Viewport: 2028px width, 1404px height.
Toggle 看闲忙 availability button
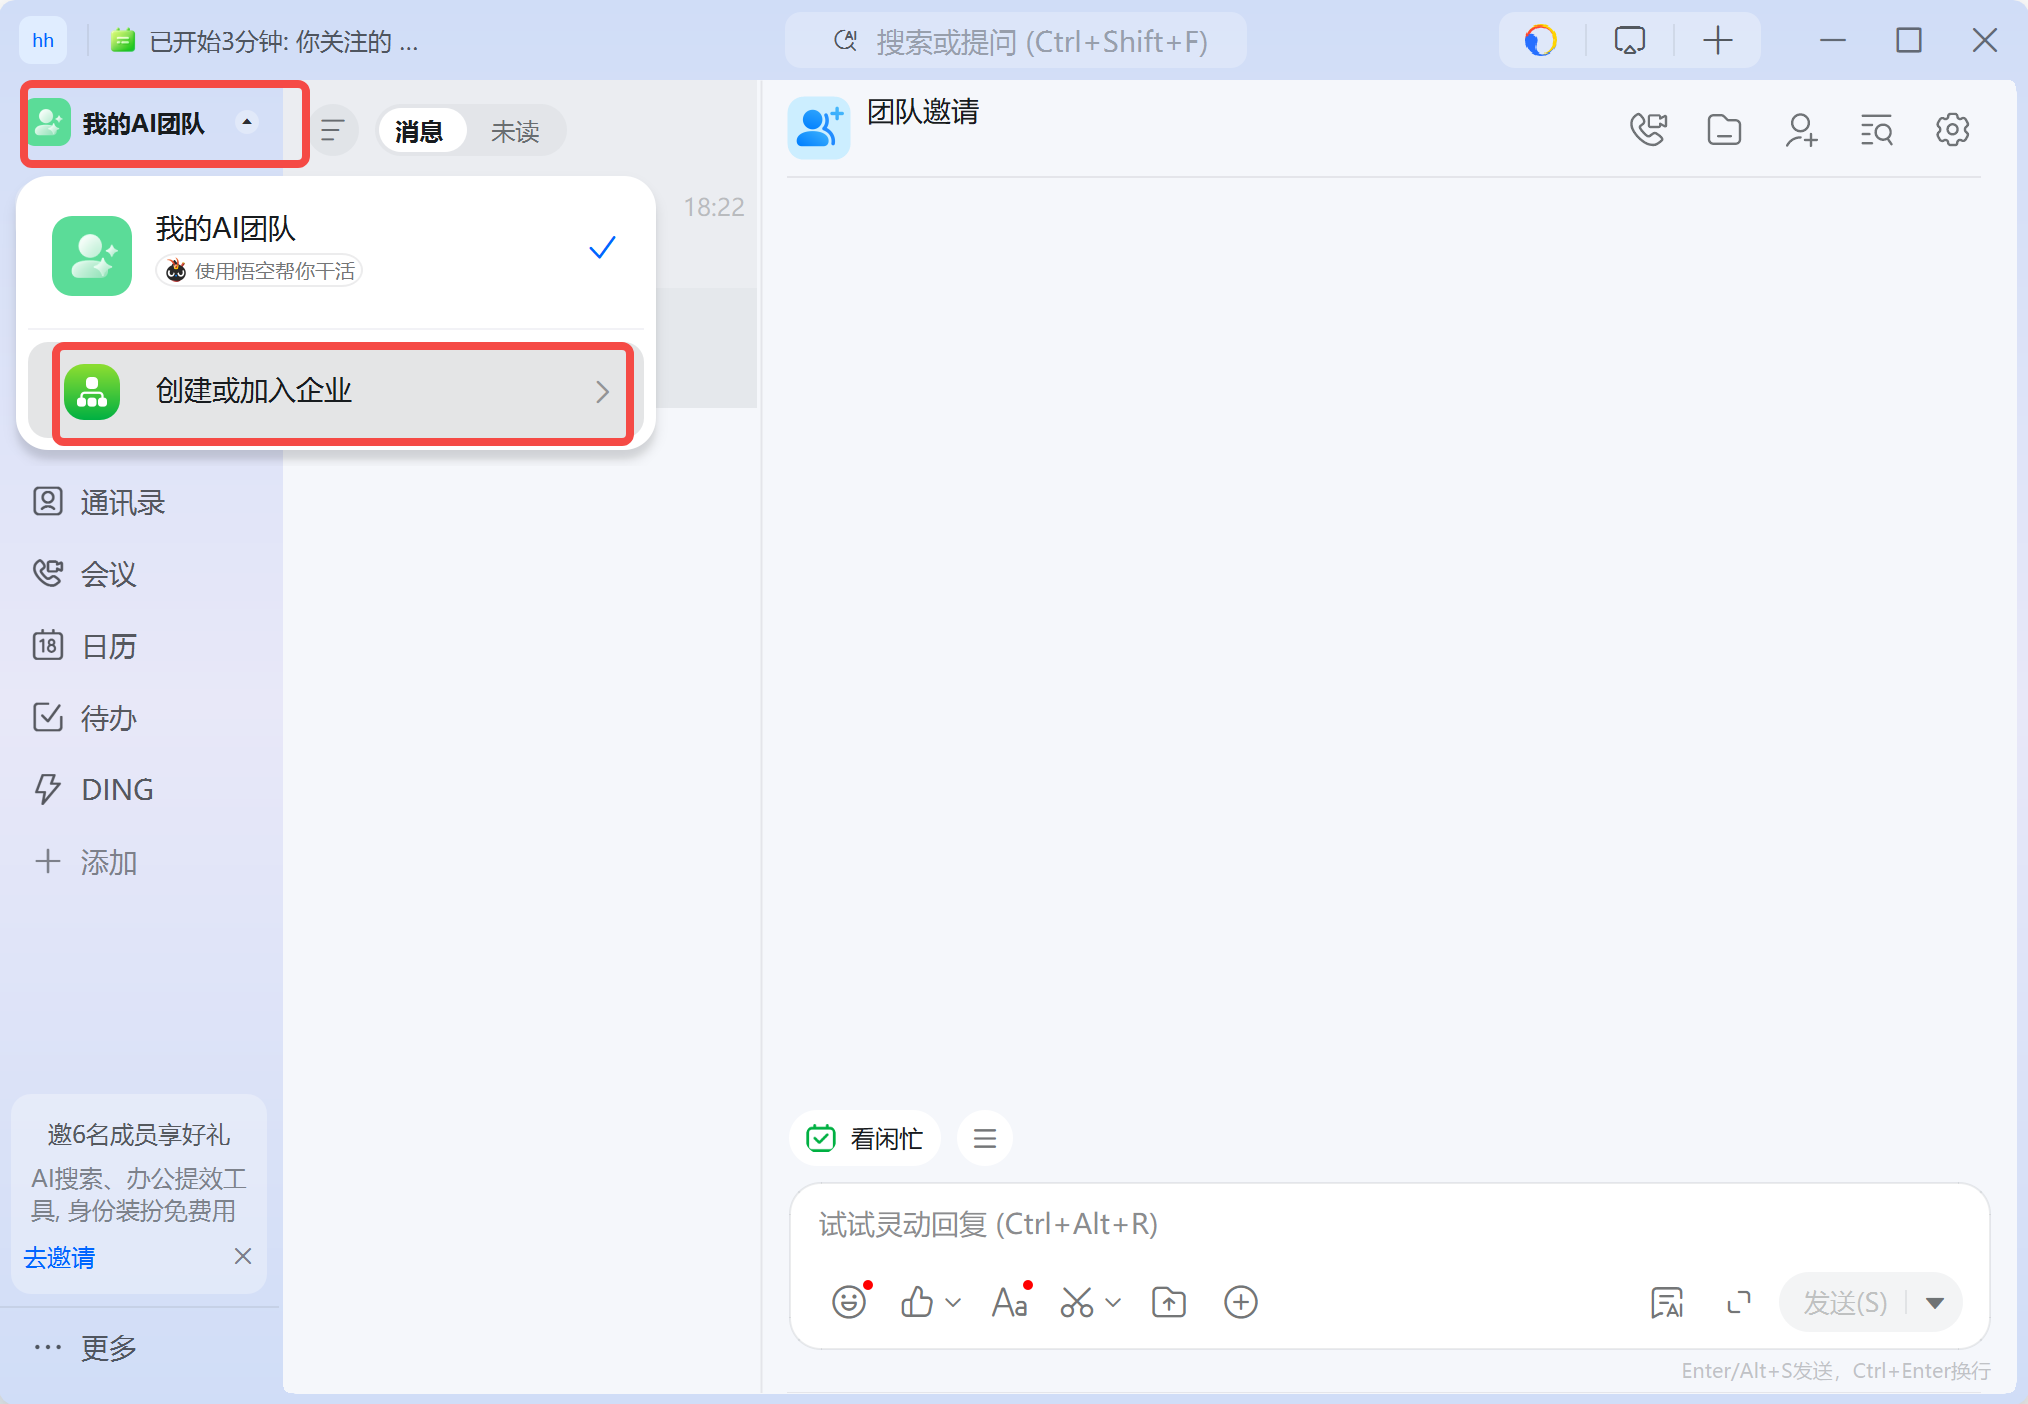(x=865, y=1138)
